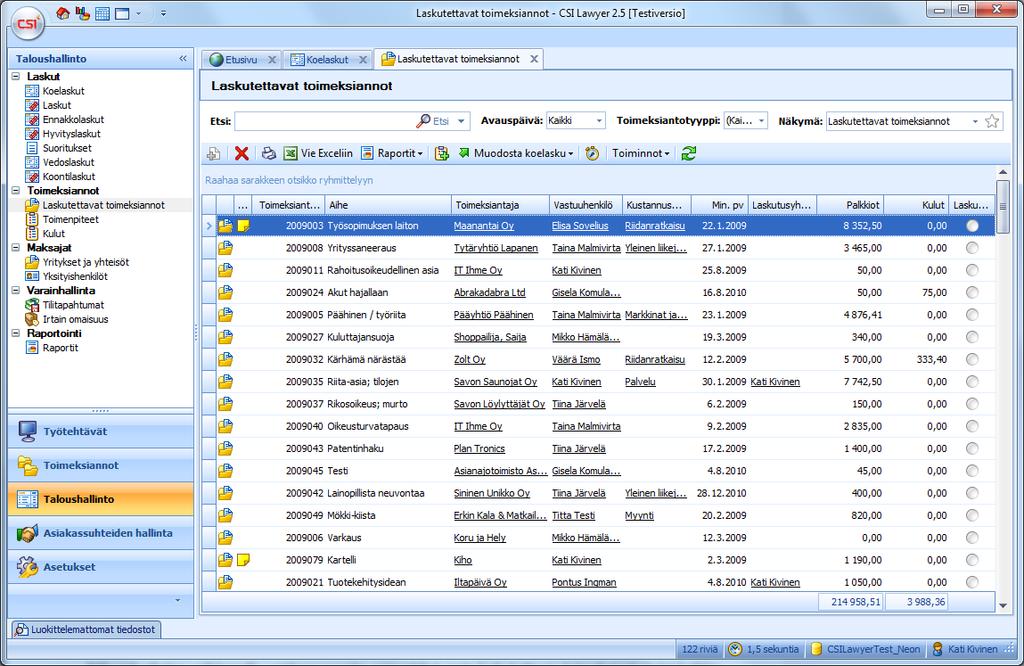Toggle Lasku radio for row 2009008 Yrityssaneeraus
This screenshot has width=1024, height=666.
[972, 248]
